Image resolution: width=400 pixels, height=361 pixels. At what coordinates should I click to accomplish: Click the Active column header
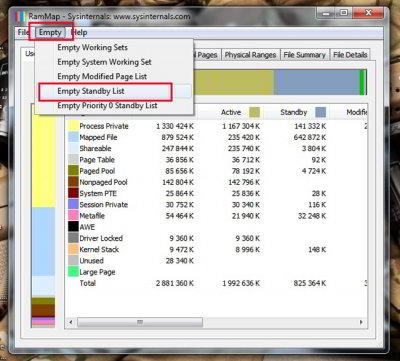[x=231, y=112]
